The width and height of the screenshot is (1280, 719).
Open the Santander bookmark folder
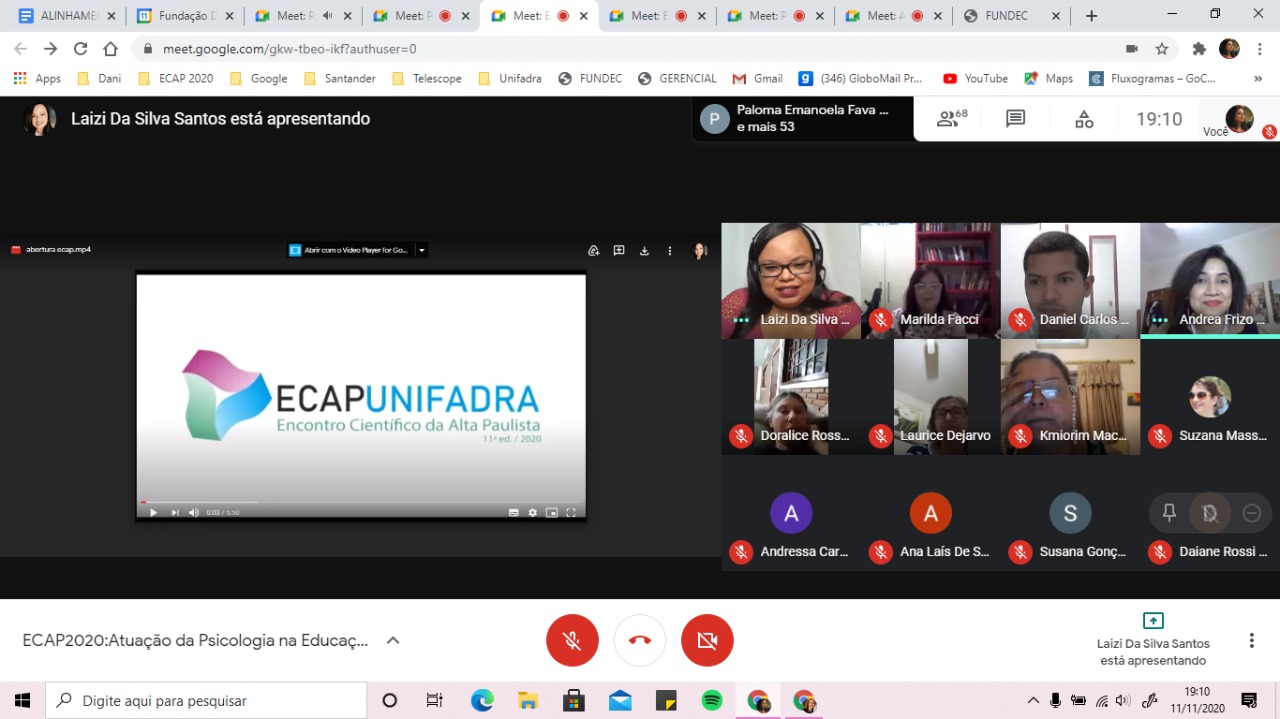click(x=339, y=78)
